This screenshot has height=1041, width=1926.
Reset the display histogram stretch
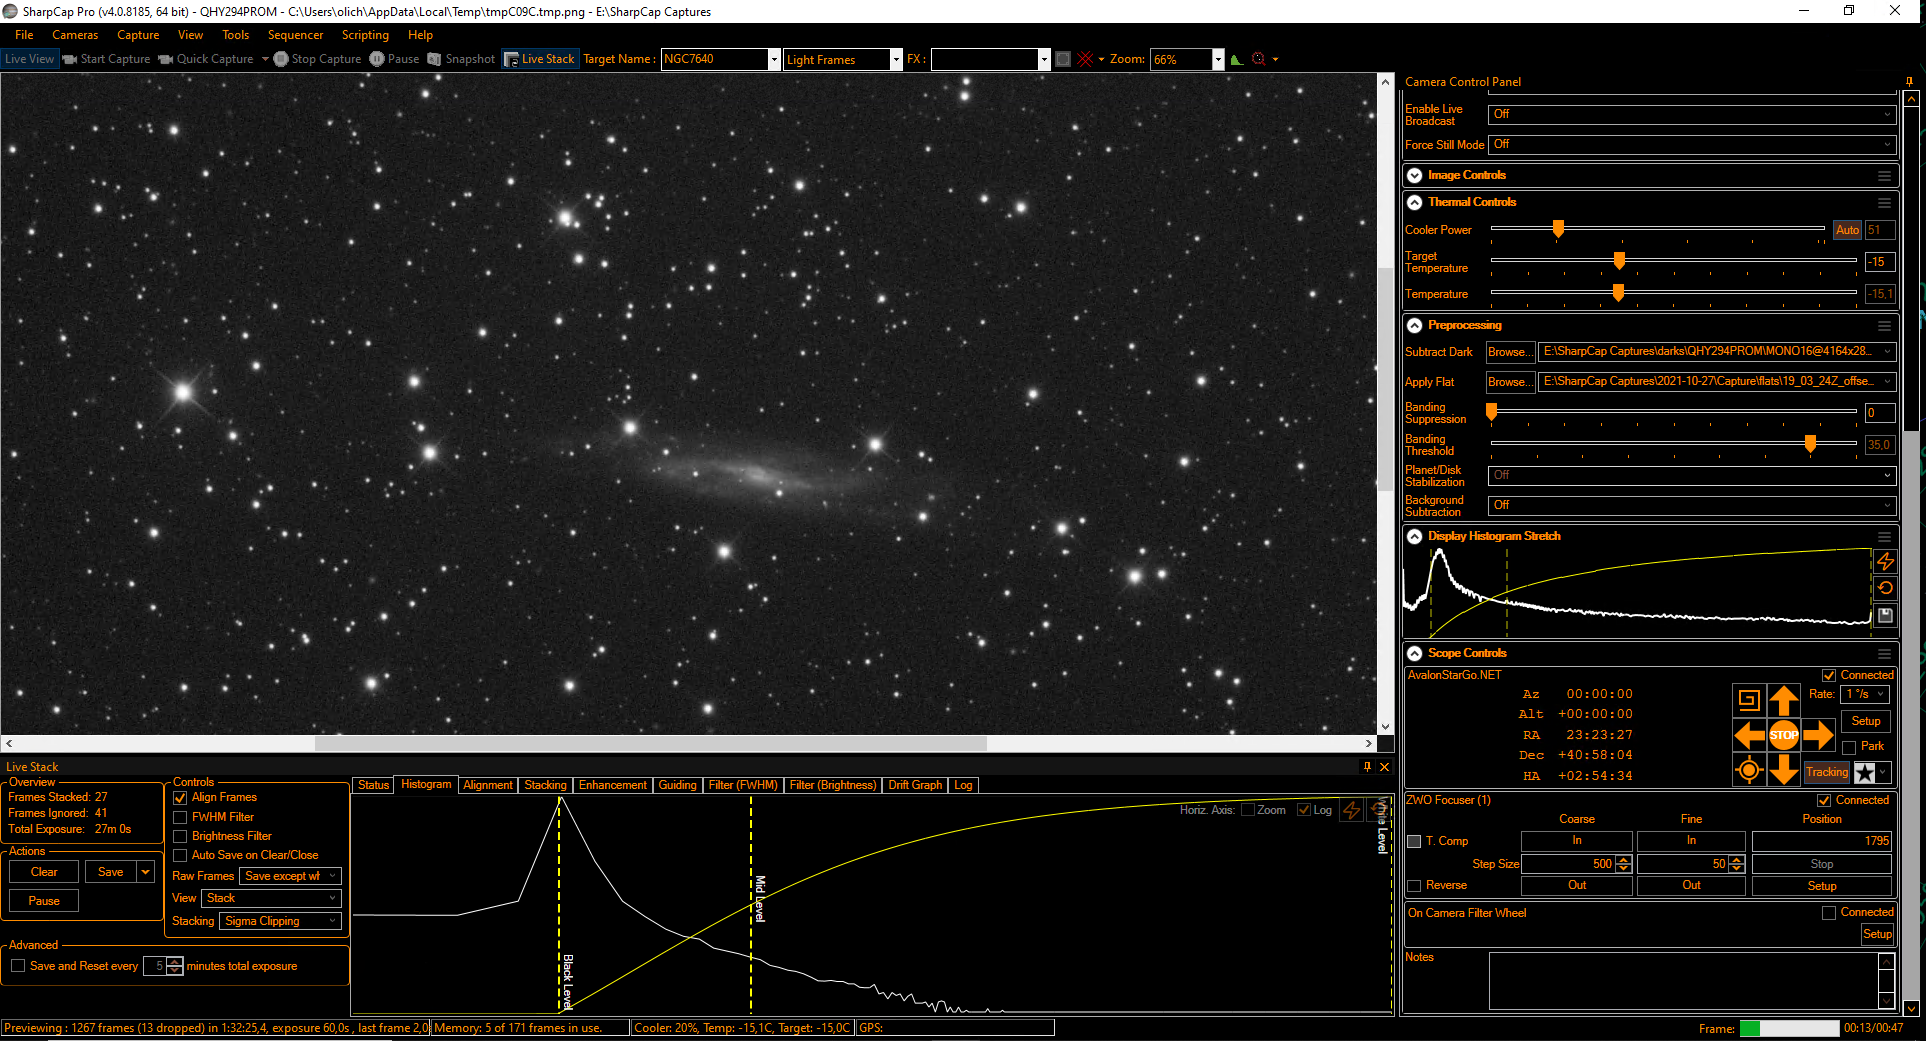click(x=1885, y=588)
